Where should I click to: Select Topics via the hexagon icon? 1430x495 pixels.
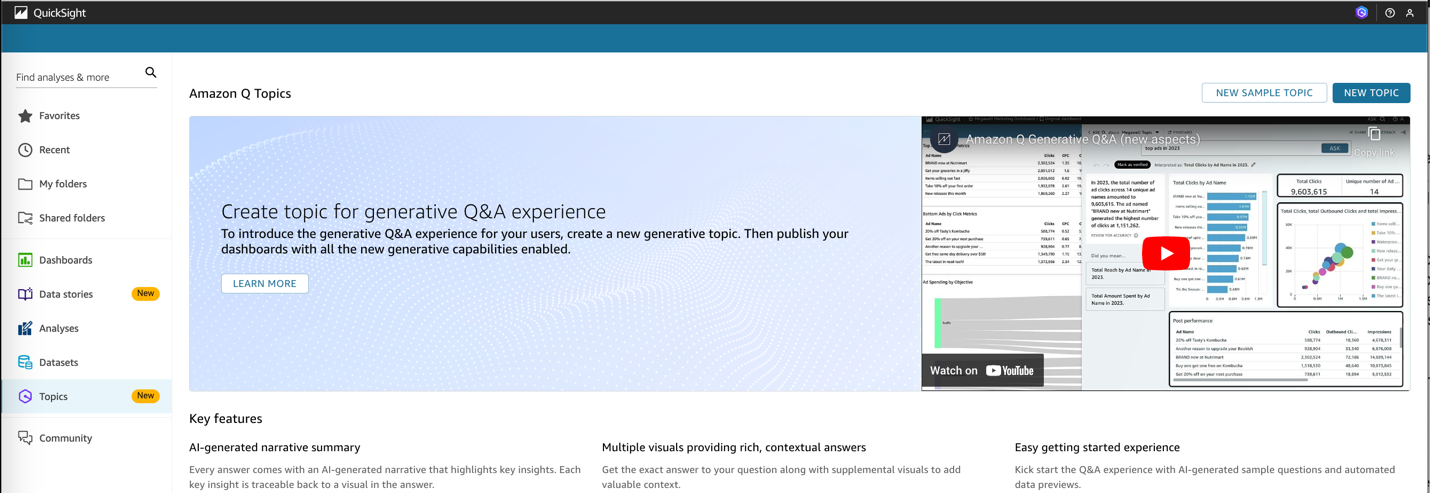(x=25, y=396)
